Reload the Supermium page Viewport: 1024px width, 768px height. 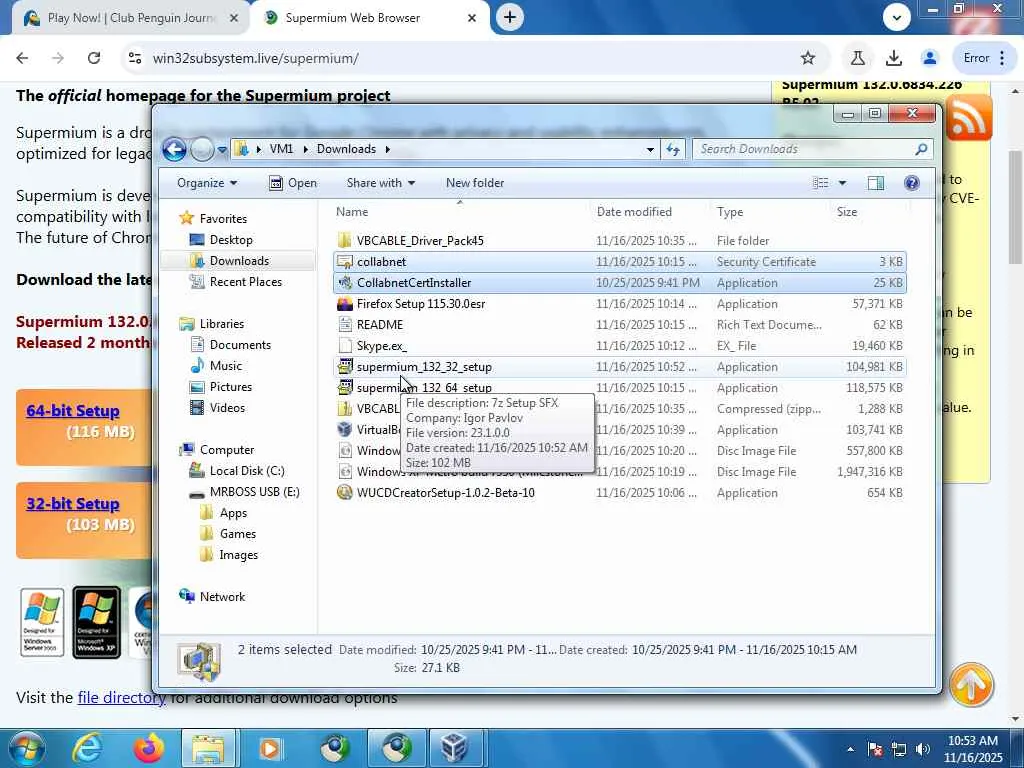click(94, 58)
